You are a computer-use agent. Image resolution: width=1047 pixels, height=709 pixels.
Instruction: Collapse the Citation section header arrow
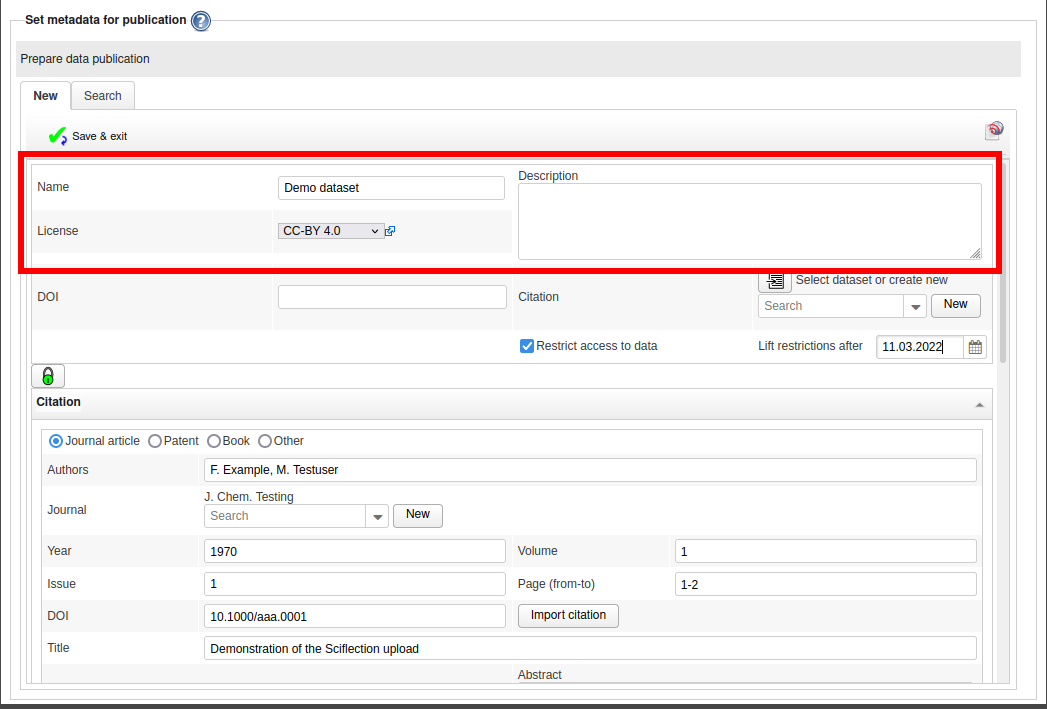(x=980, y=404)
